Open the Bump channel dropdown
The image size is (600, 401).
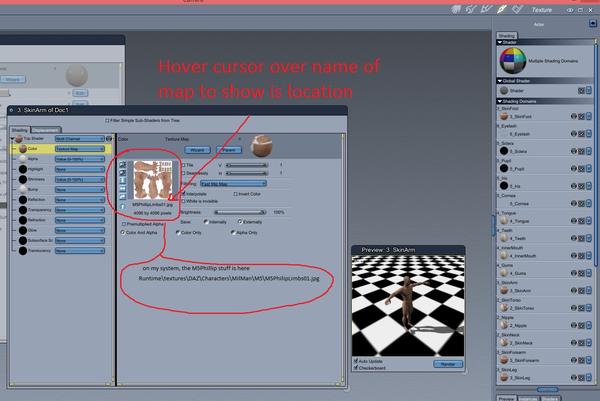click(x=80, y=189)
